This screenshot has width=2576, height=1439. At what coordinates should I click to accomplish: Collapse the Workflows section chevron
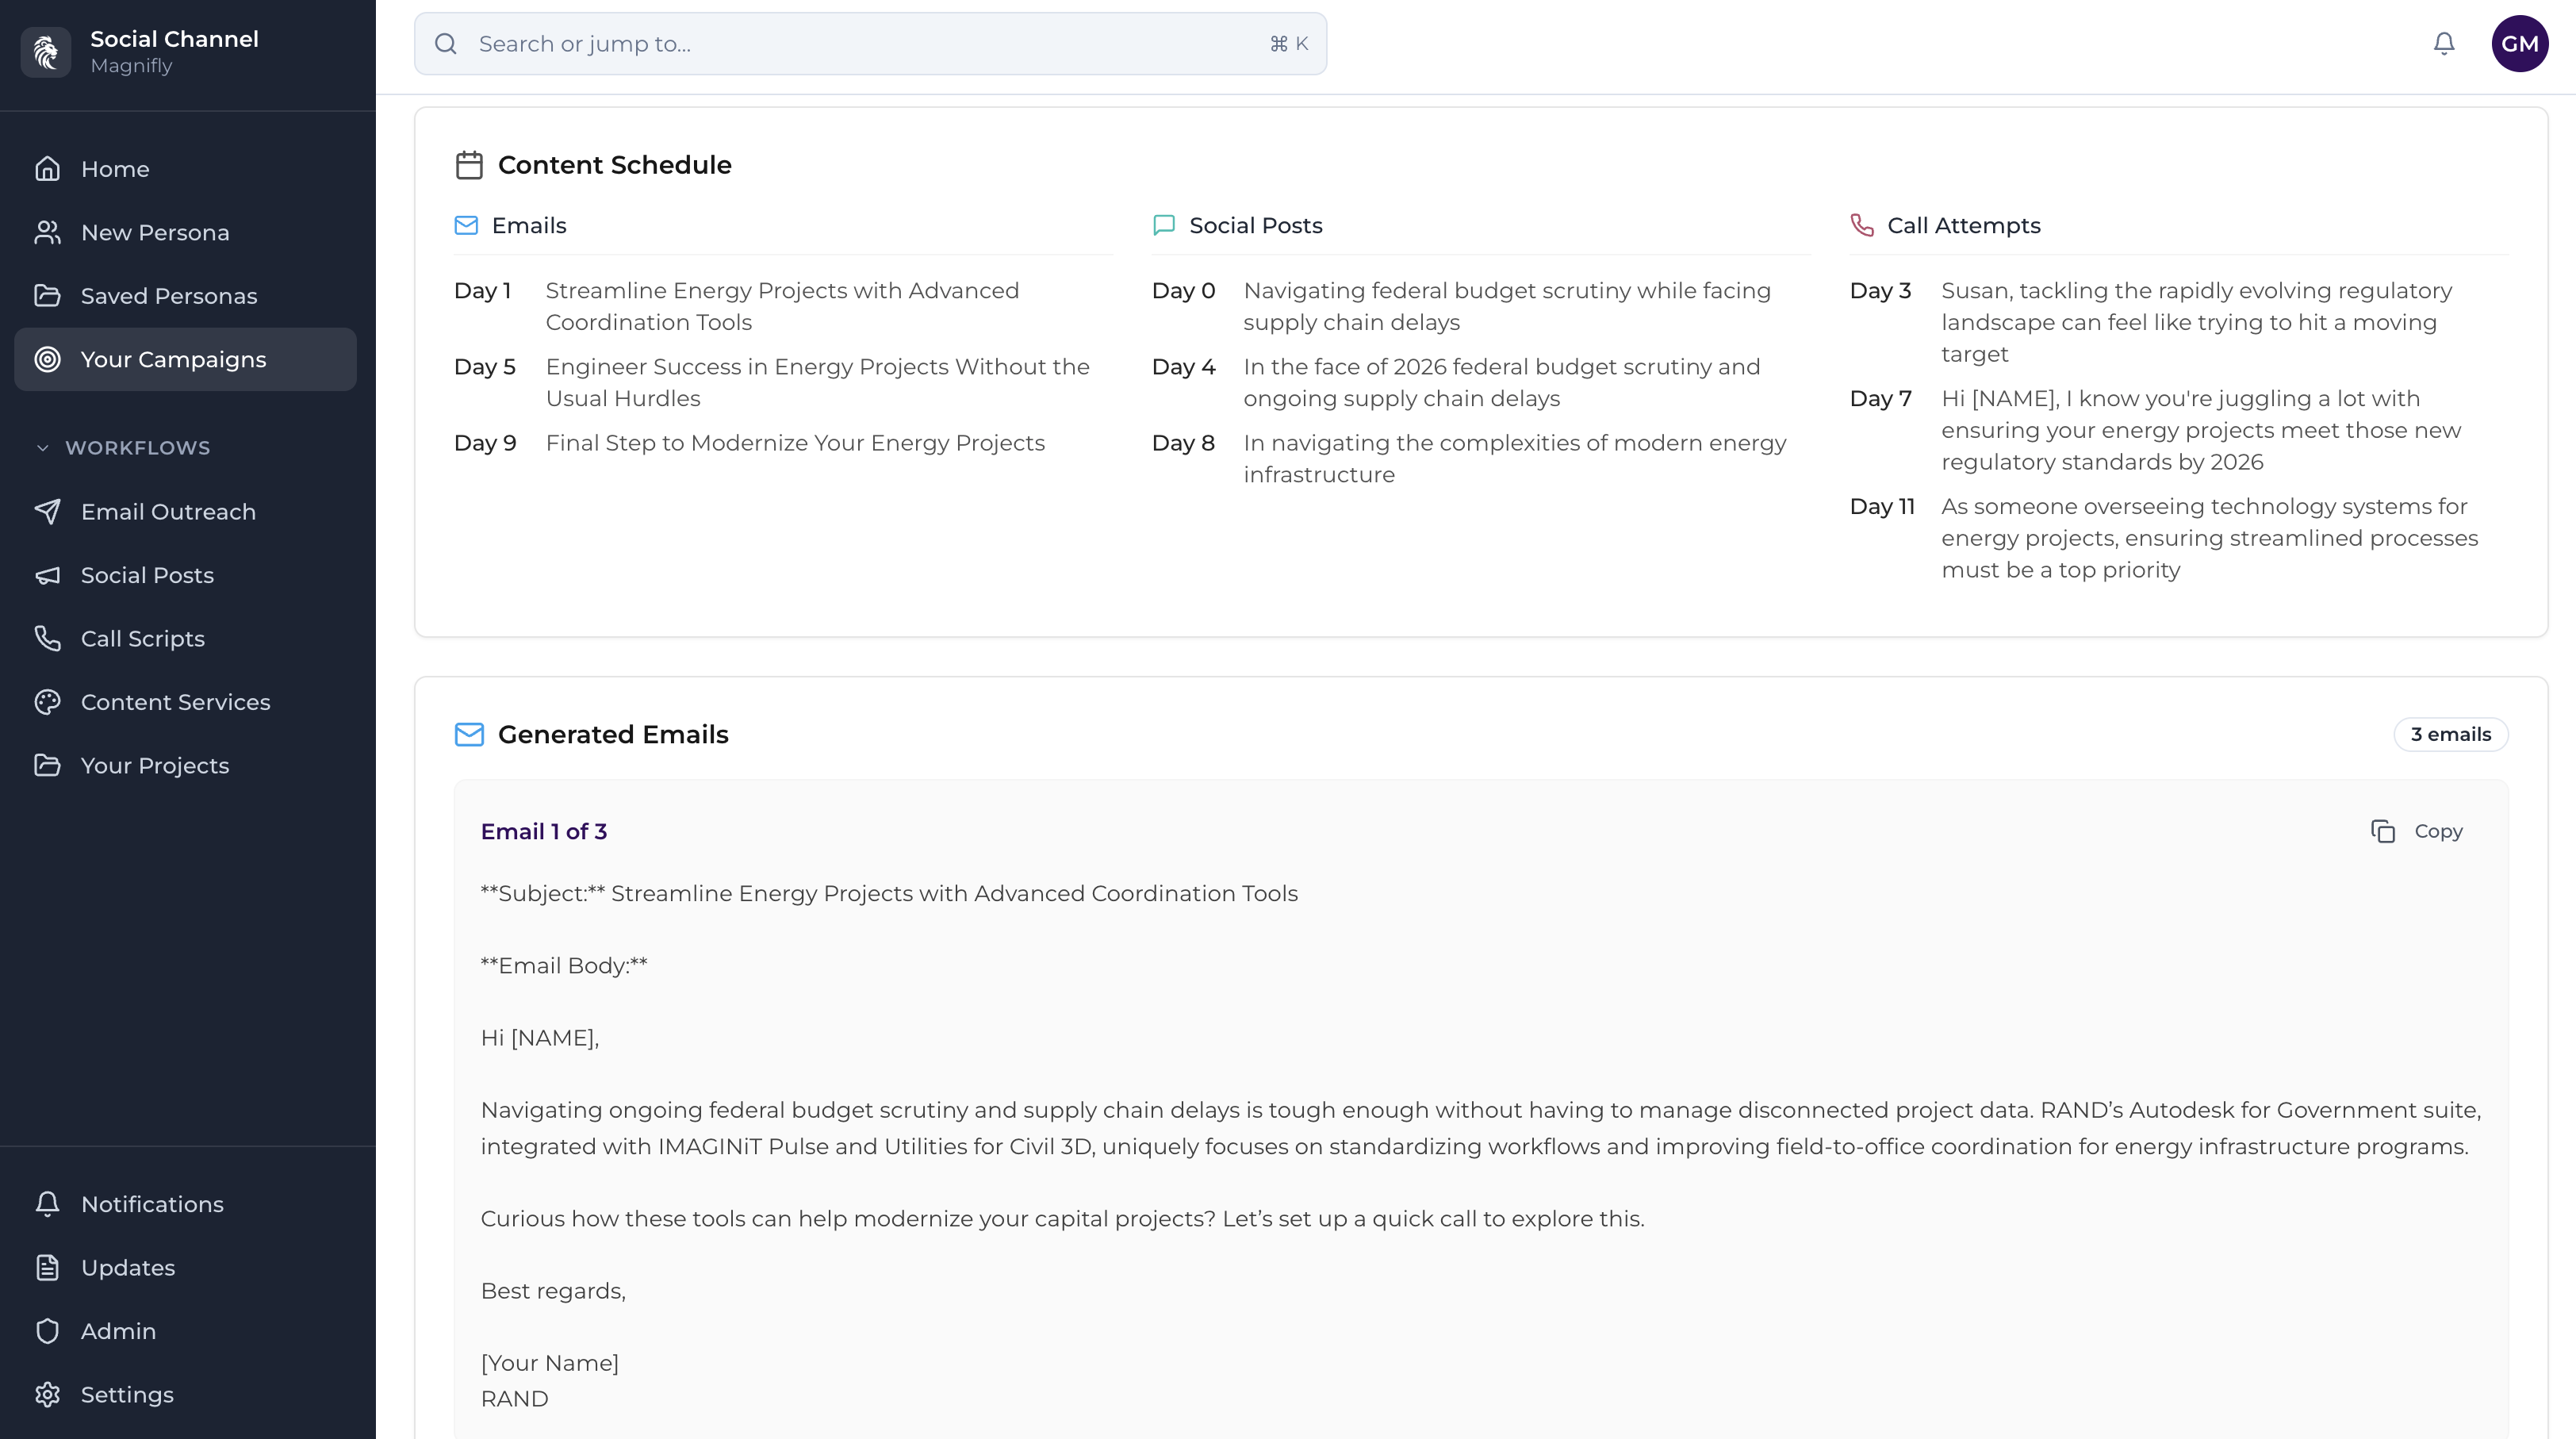[x=42, y=448]
